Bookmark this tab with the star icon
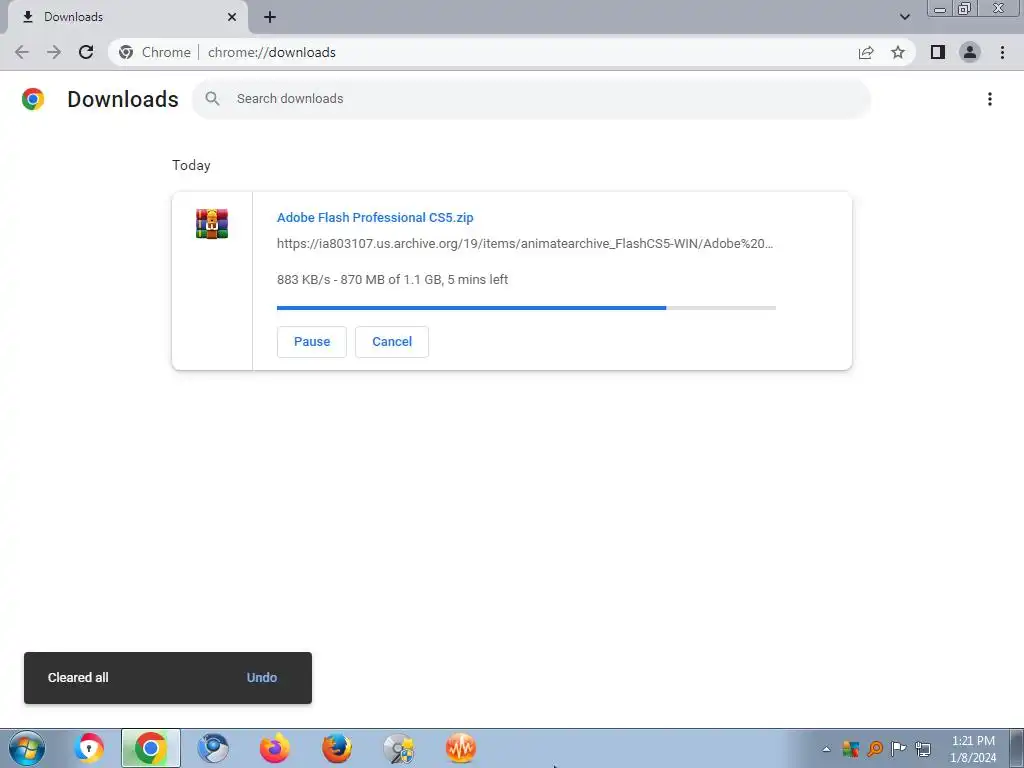This screenshot has width=1024, height=768. (898, 52)
